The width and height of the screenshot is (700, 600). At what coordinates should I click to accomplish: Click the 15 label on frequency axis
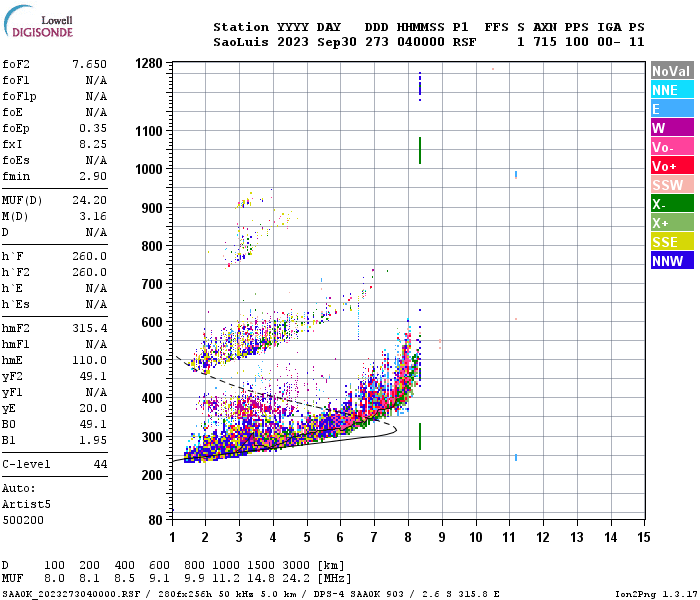tap(643, 537)
